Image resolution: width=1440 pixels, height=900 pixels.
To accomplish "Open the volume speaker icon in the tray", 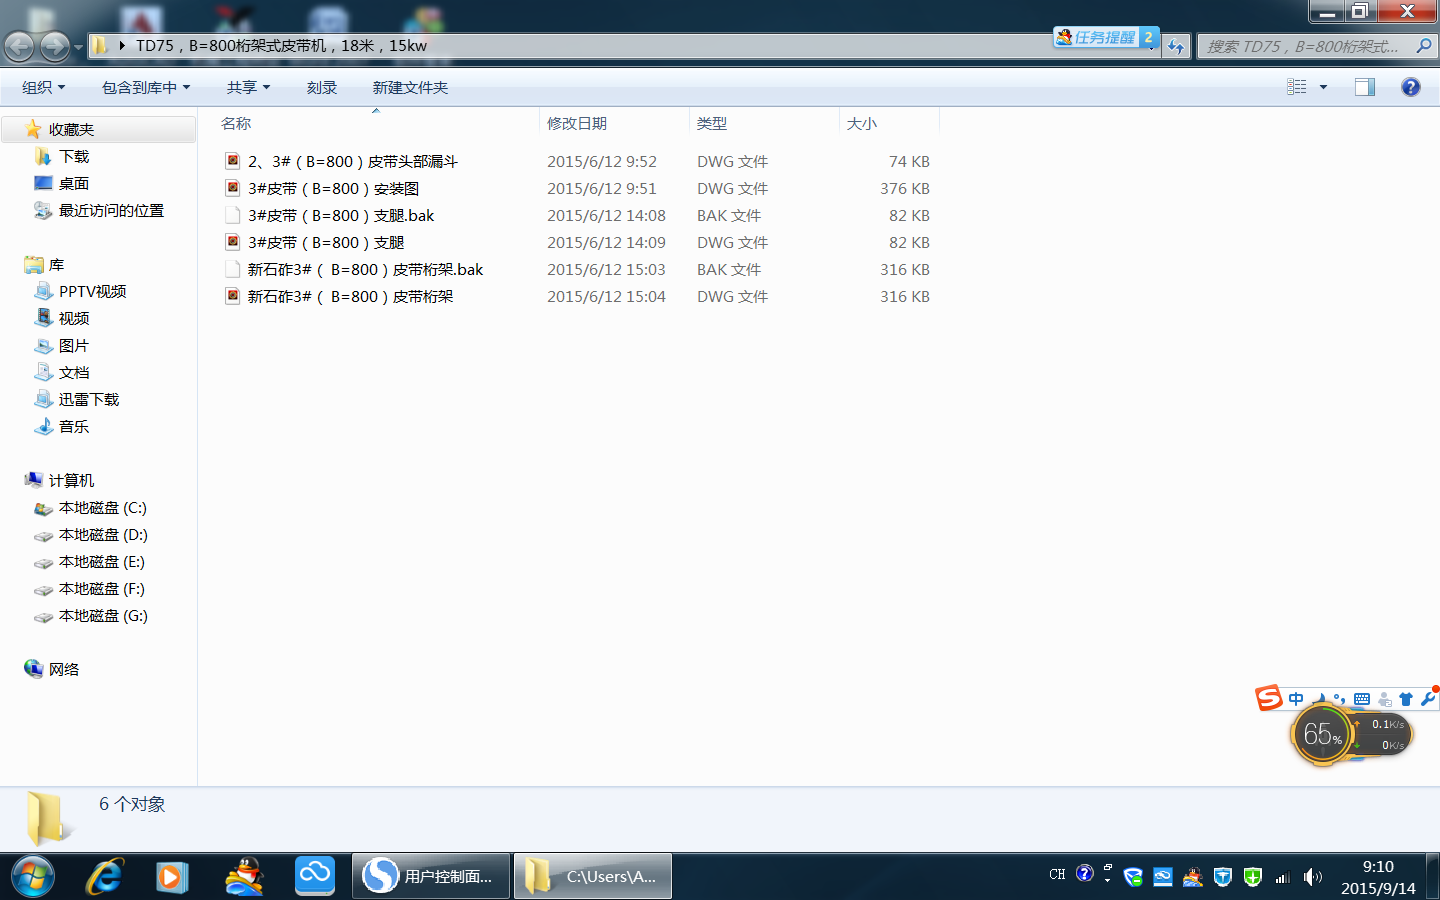I will [x=1313, y=877].
